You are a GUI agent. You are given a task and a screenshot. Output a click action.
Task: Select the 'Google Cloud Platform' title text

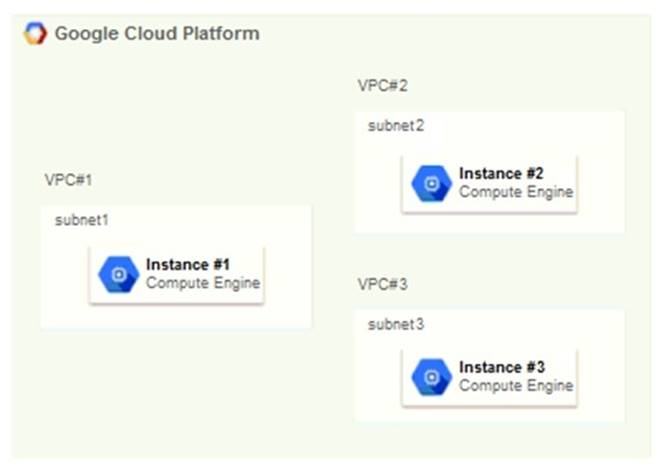157,34
